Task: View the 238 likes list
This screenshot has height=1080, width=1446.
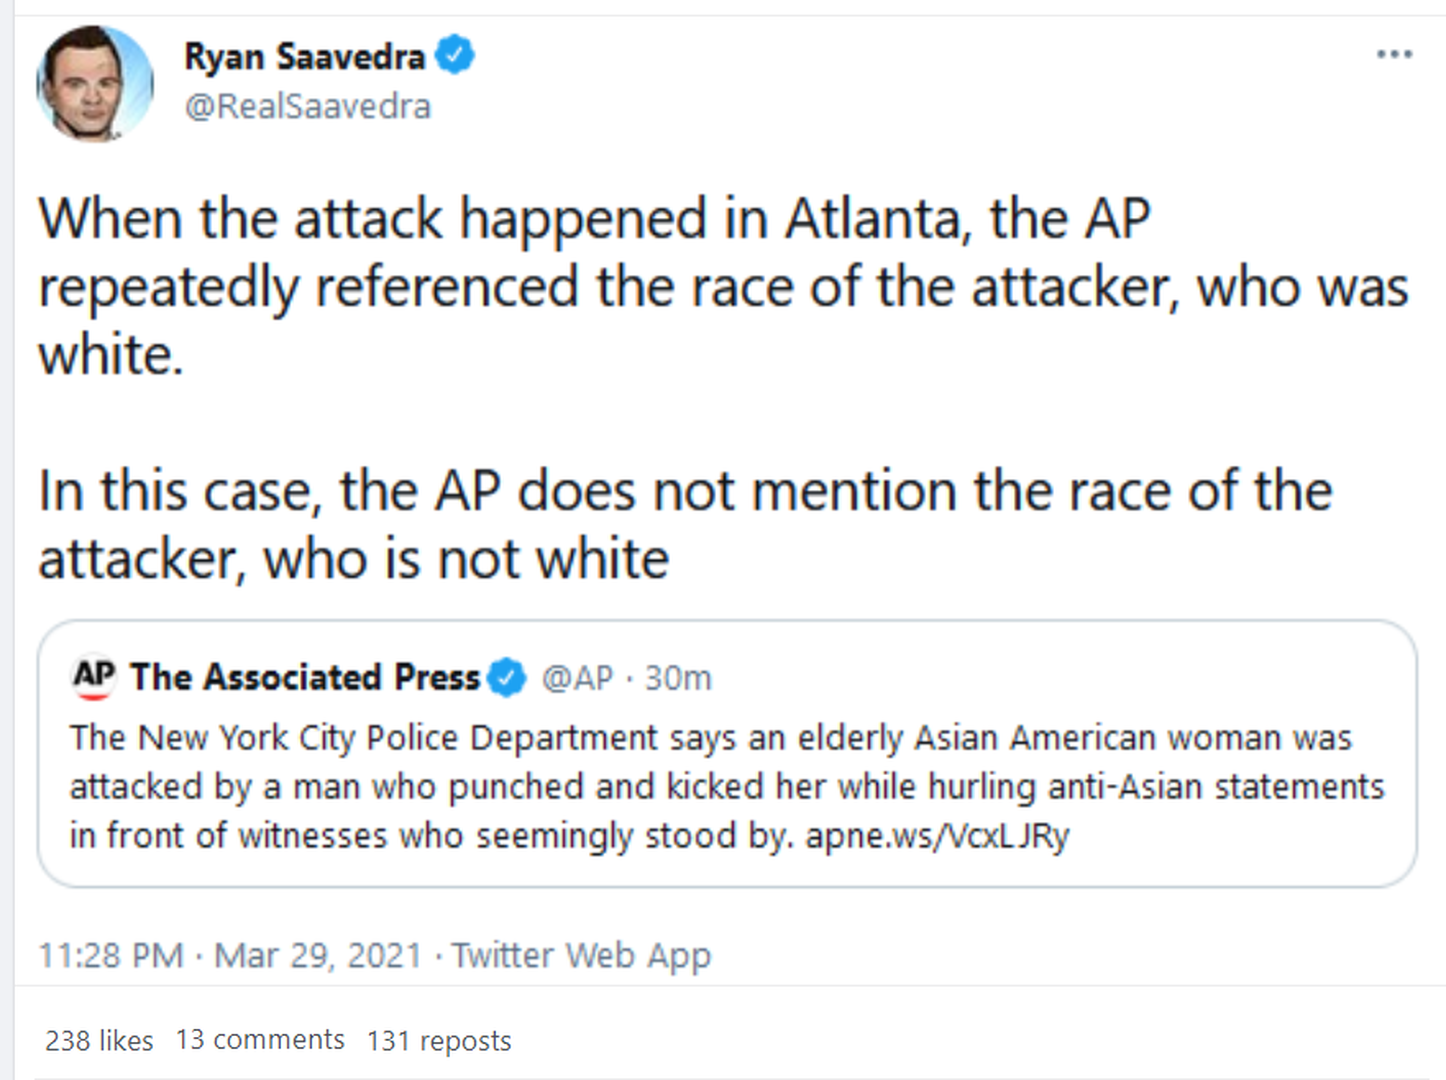Action: (x=99, y=1041)
